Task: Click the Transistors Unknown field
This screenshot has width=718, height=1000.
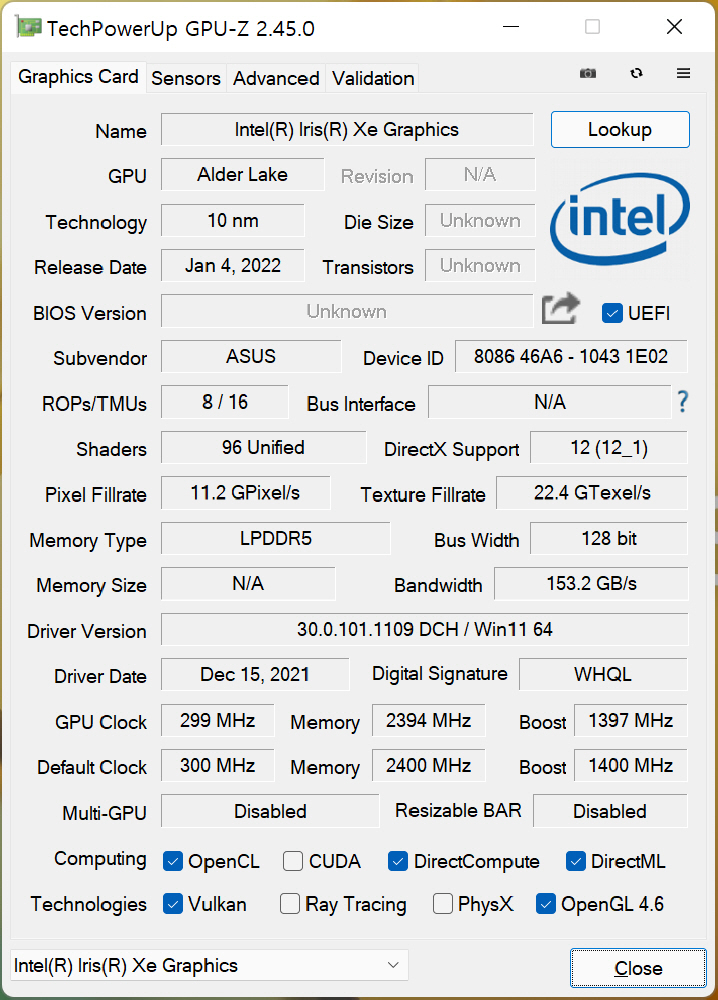Action: [480, 265]
